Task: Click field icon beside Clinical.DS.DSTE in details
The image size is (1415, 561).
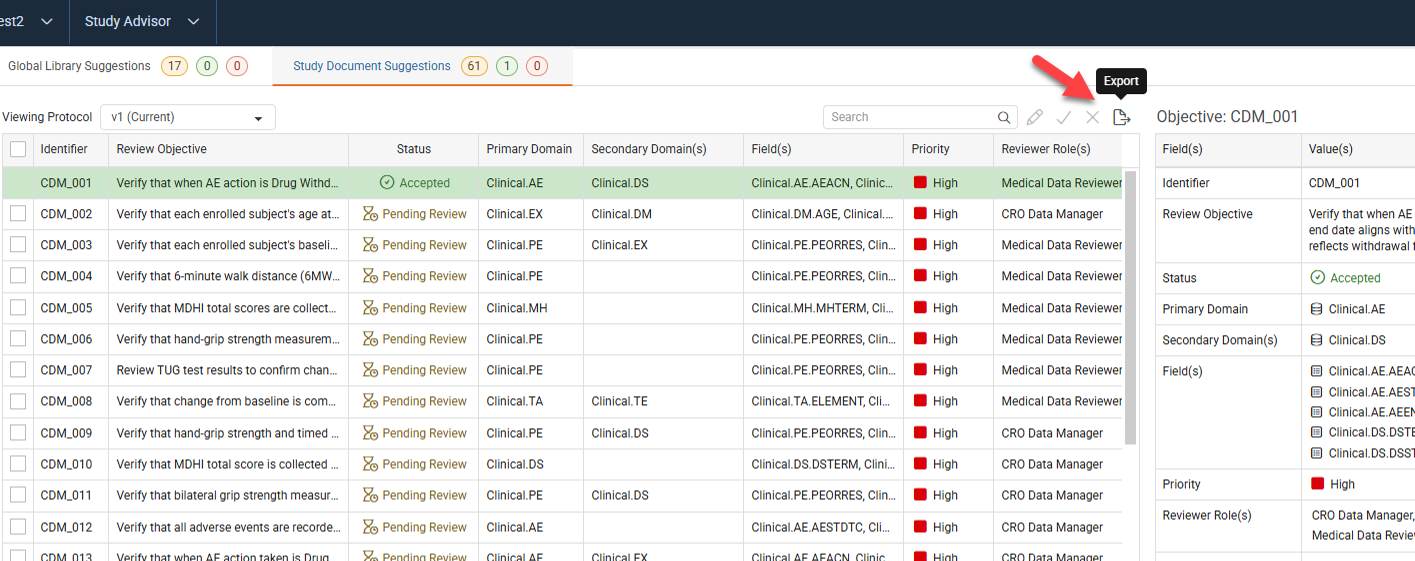Action: [1317, 432]
